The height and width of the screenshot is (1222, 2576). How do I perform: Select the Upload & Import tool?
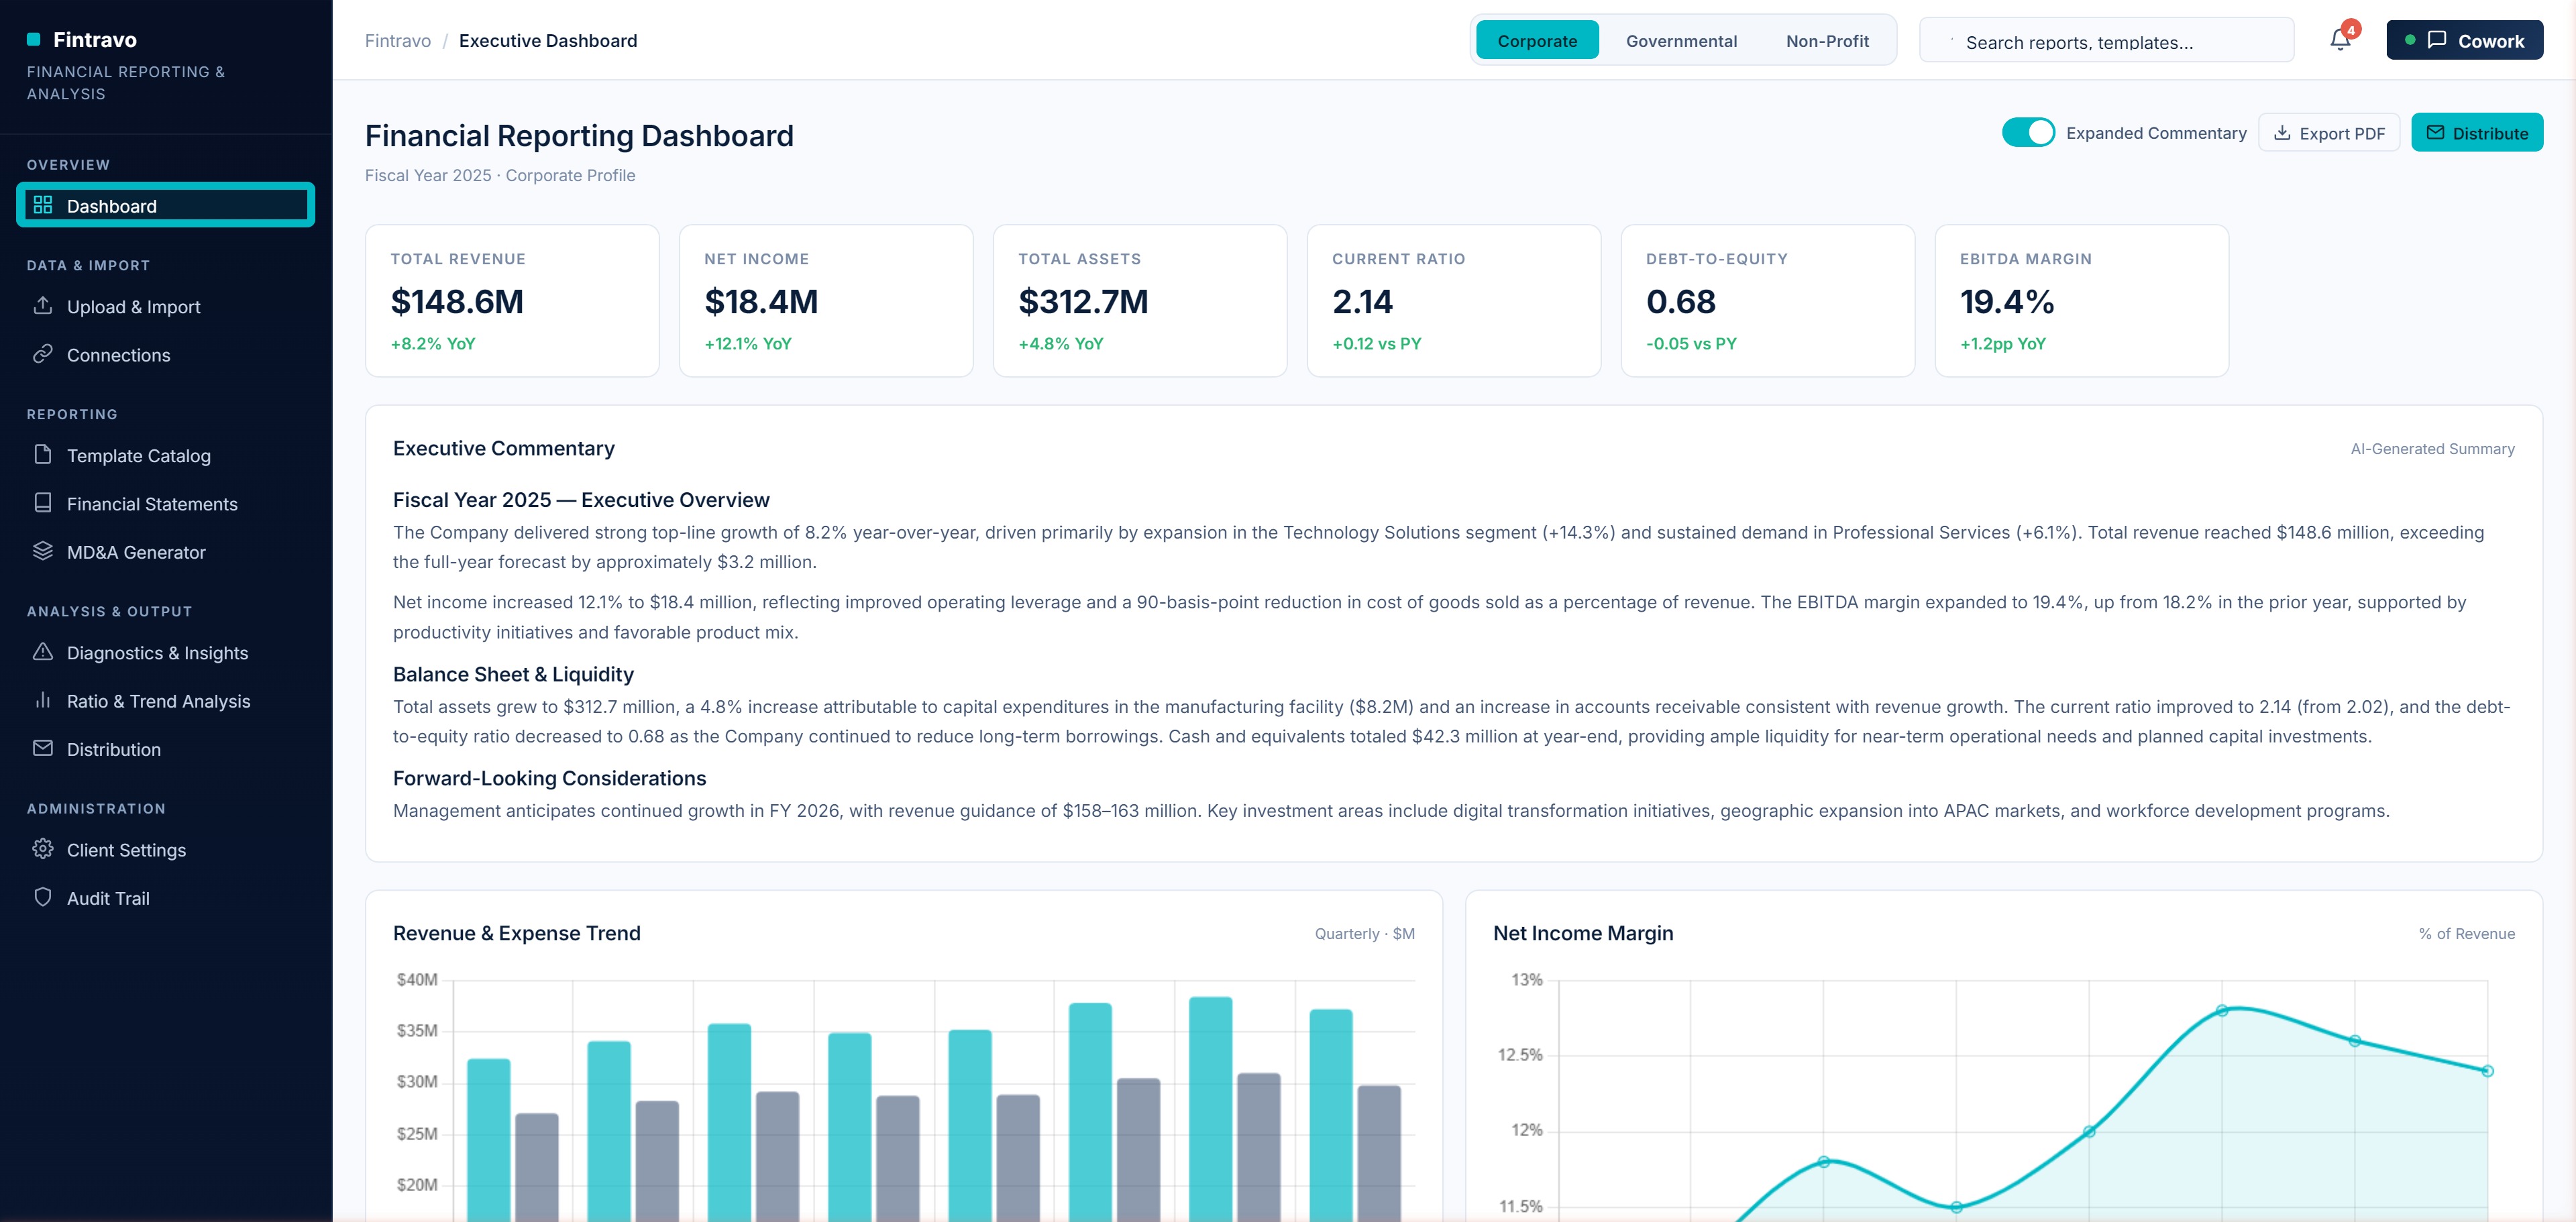point(133,307)
